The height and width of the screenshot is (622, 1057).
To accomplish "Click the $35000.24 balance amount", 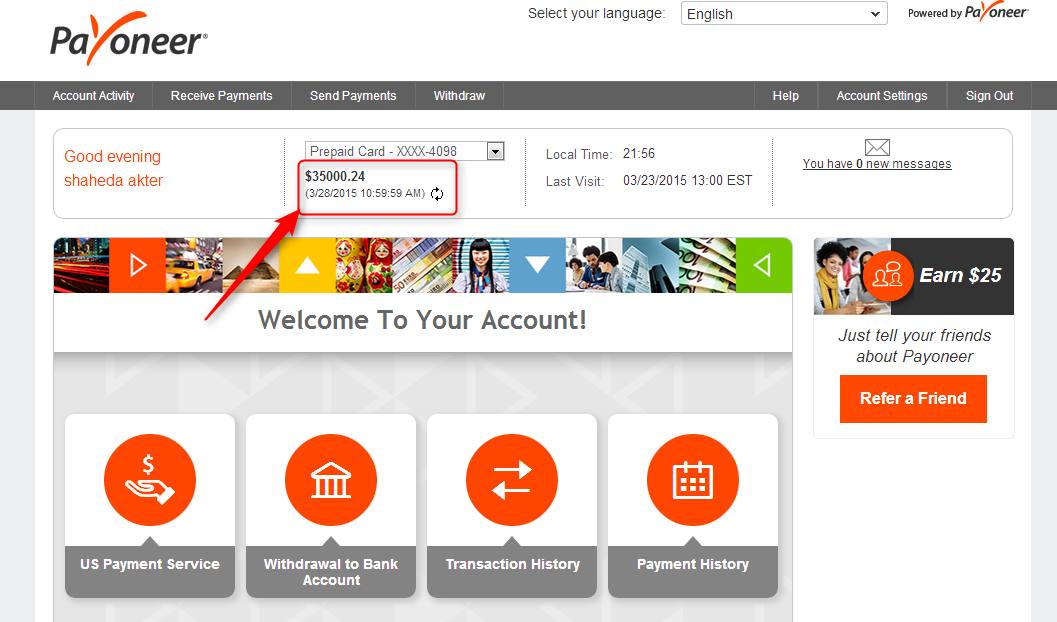I will [335, 177].
